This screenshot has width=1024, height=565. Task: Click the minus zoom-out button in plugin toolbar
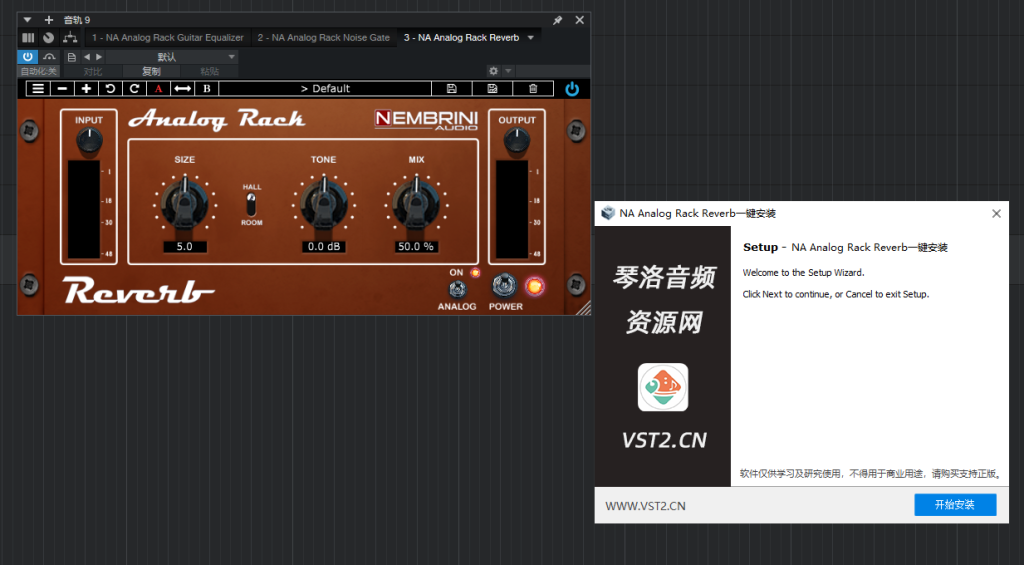[x=62, y=89]
